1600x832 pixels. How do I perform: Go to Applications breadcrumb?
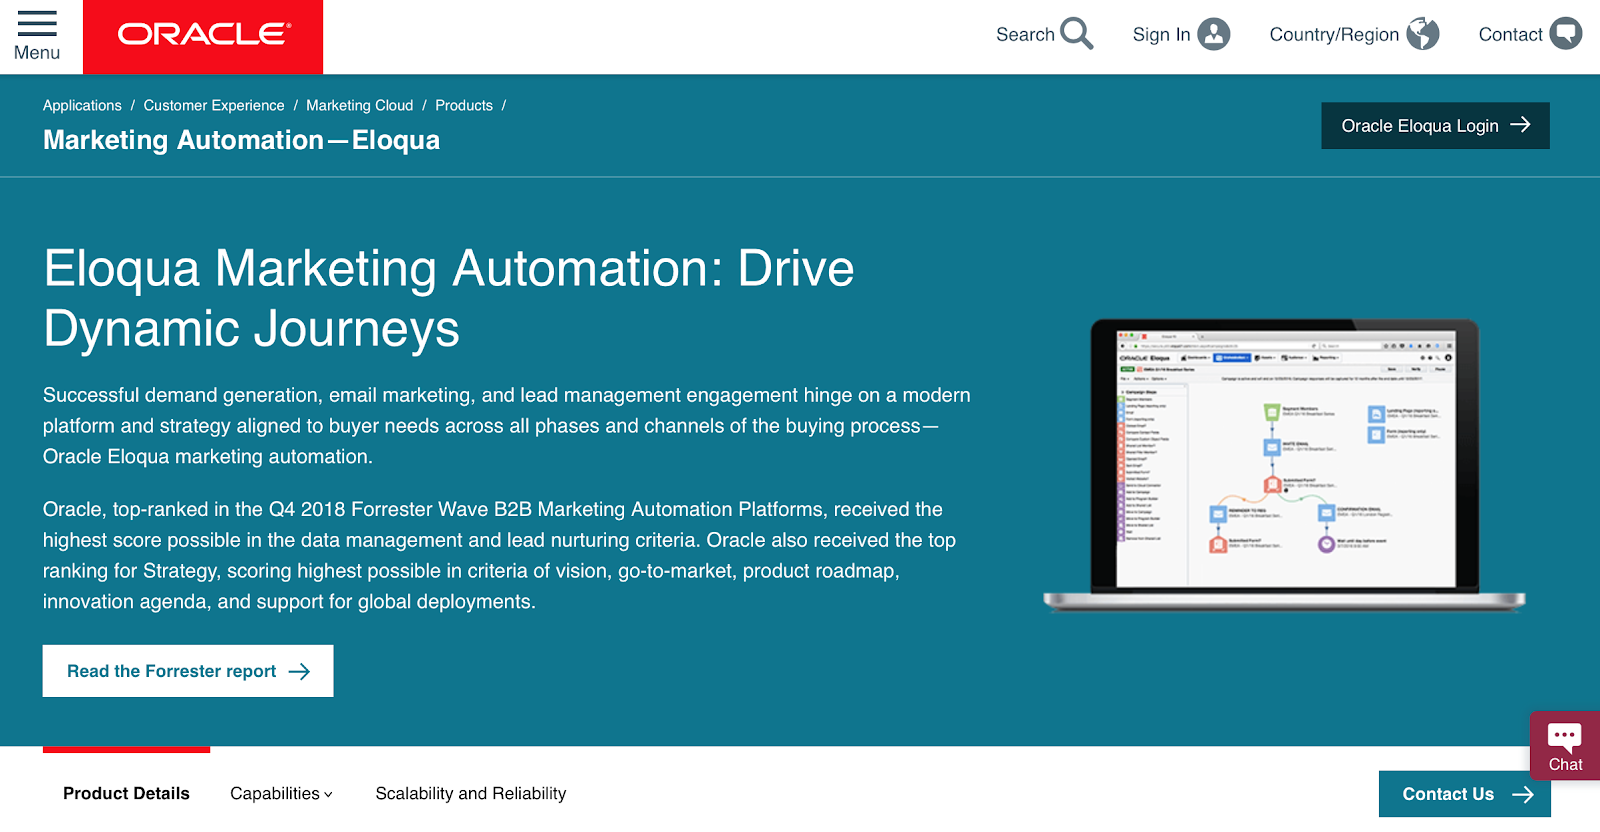[x=82, y=105]
